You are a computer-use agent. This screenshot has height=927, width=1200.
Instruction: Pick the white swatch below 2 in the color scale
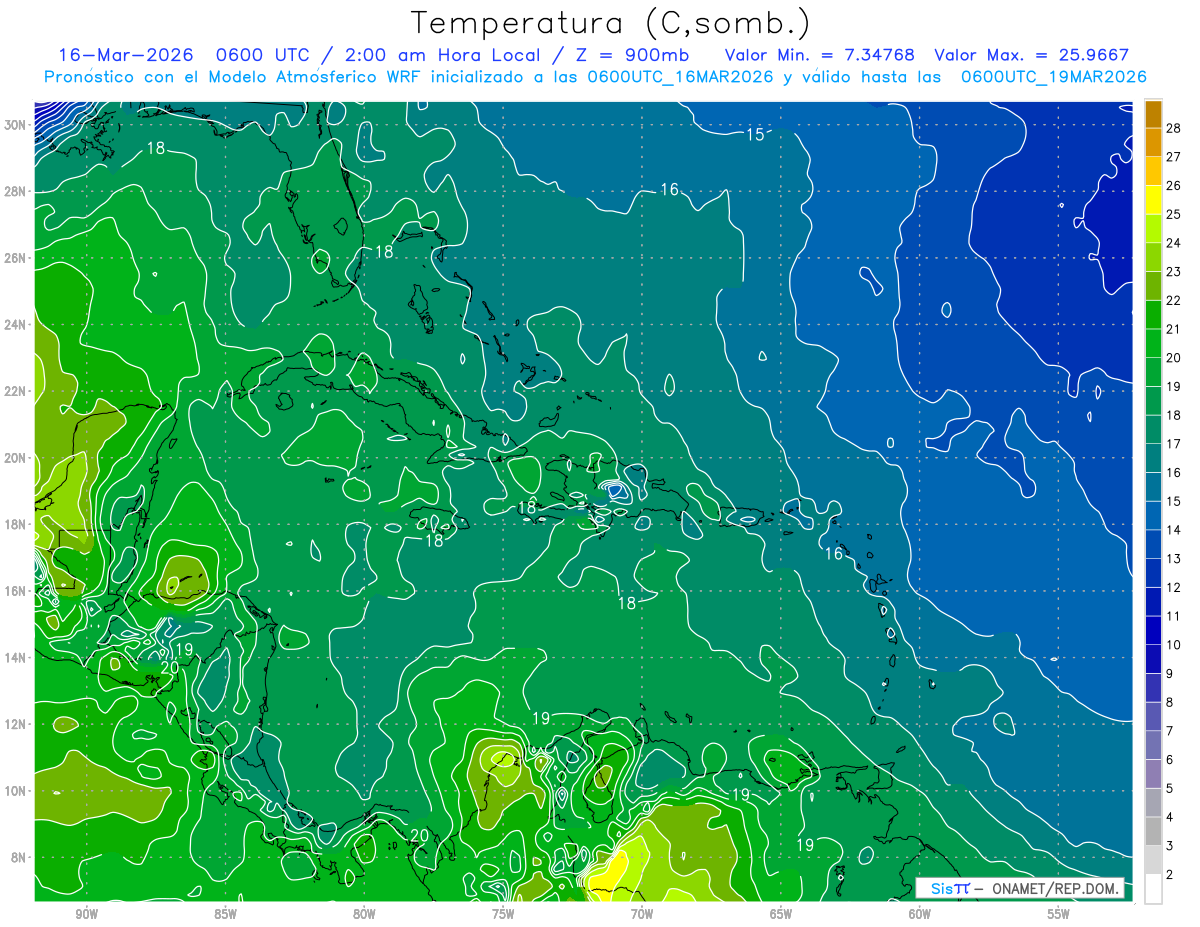point(1153,889)
